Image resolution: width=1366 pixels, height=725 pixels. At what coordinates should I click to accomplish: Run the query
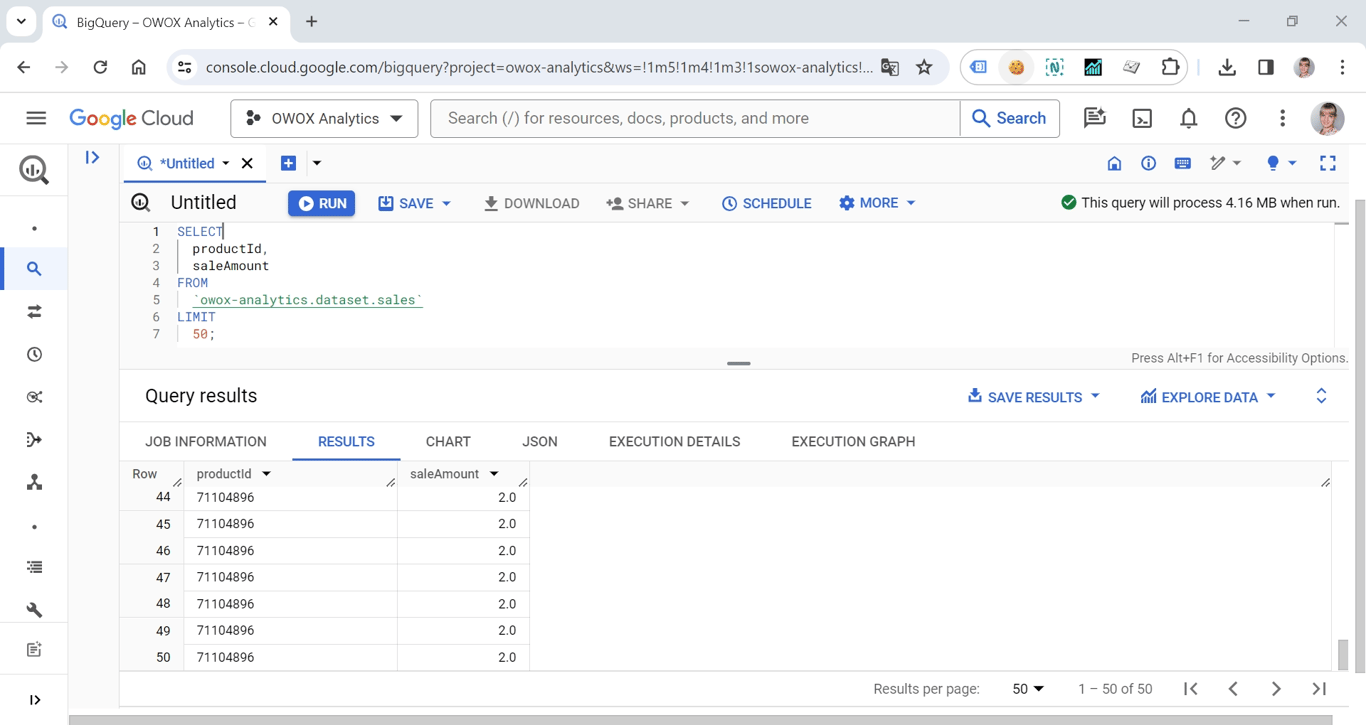tap(322, 203)
